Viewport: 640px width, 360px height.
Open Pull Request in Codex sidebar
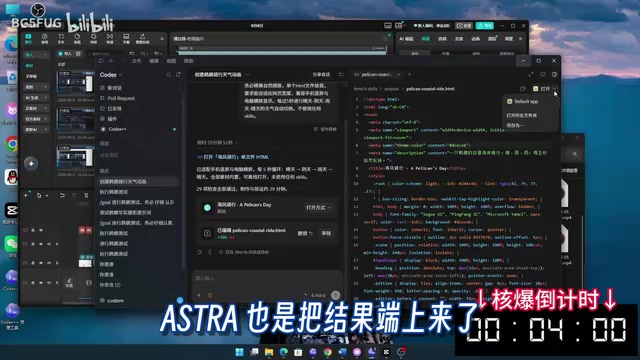118,98
